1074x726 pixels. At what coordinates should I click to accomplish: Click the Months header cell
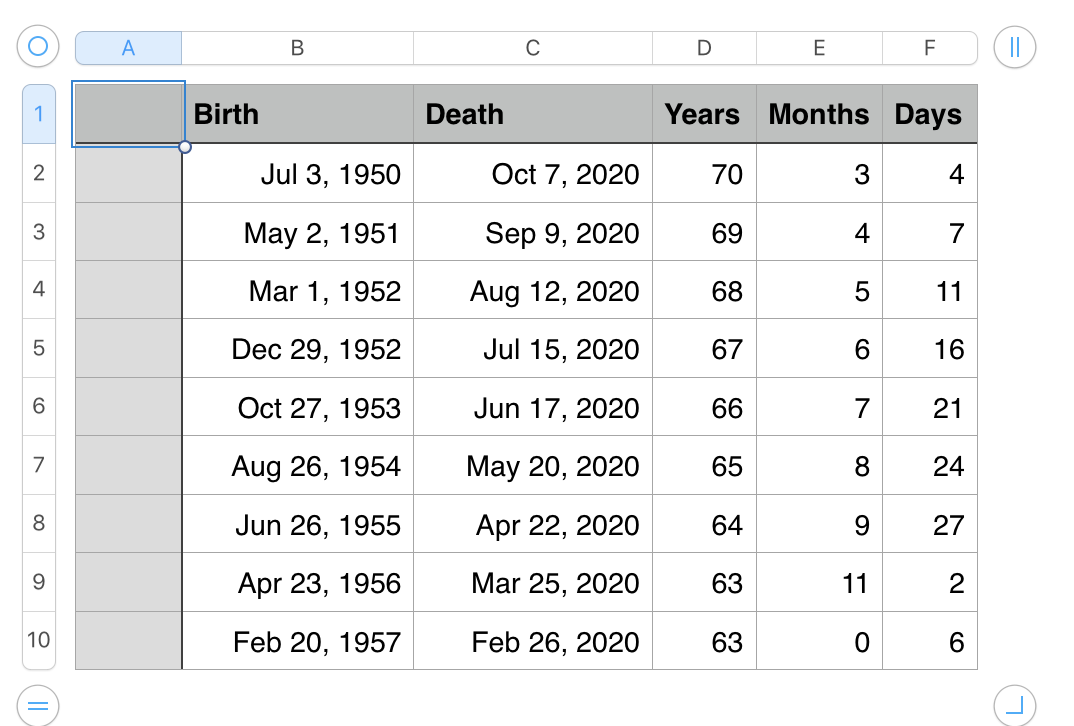(819, 114)
